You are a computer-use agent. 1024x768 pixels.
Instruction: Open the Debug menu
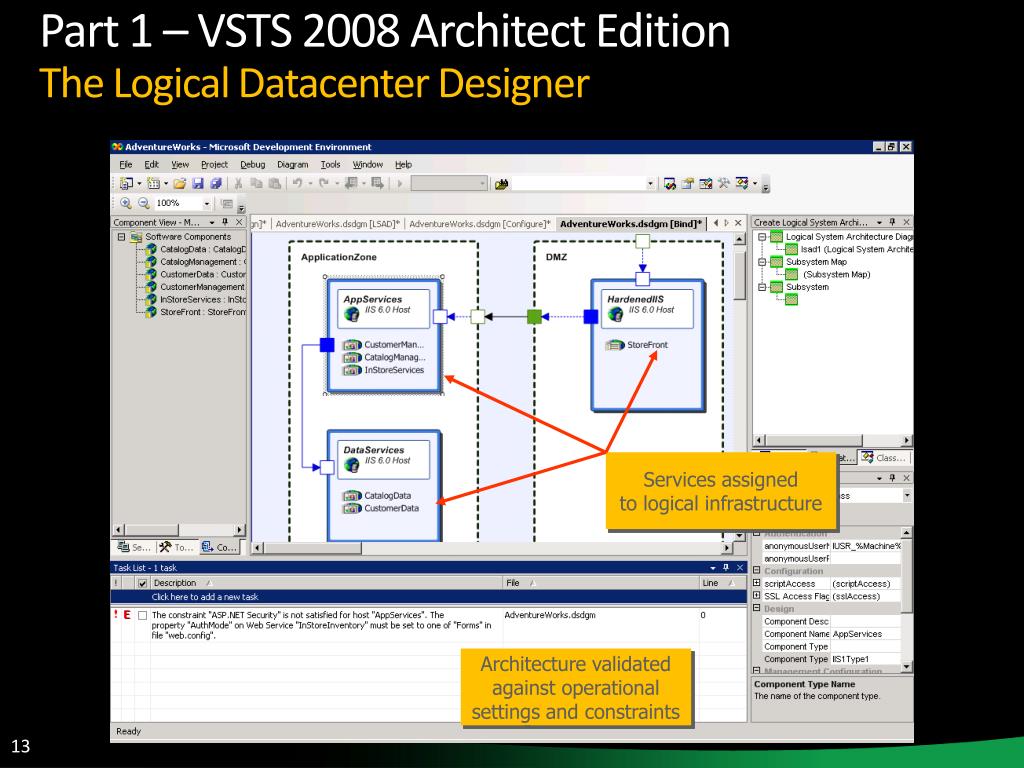[x=253, y=165]
